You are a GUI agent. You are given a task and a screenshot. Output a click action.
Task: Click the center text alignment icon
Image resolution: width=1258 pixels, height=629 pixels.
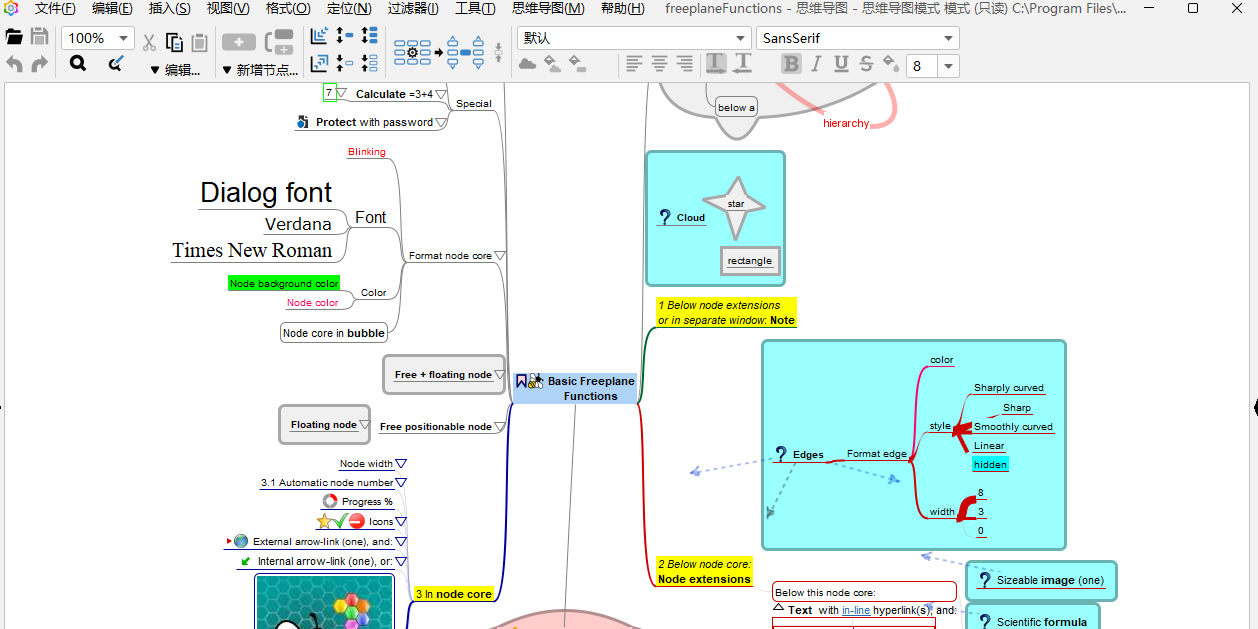(x=659, y=64)
